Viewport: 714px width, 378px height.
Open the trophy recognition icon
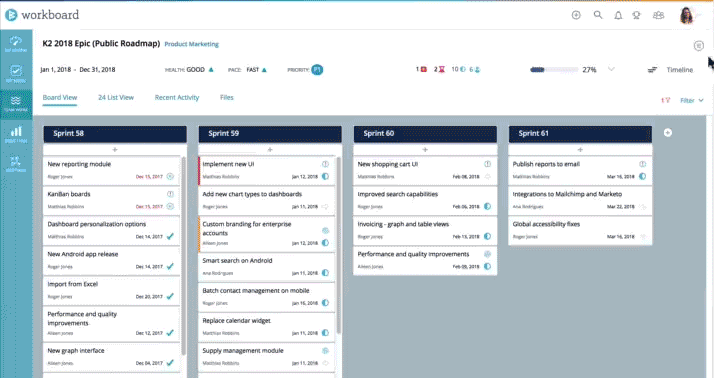click(637, 15)
